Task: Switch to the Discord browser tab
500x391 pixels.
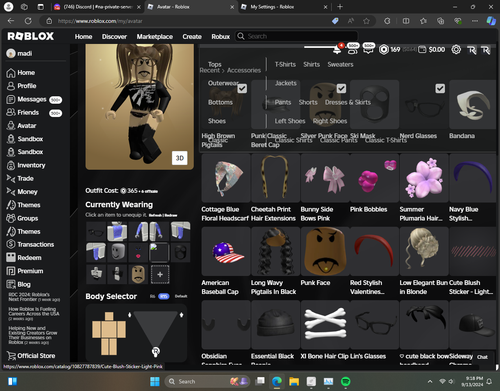Action: (x=97, y=7)
